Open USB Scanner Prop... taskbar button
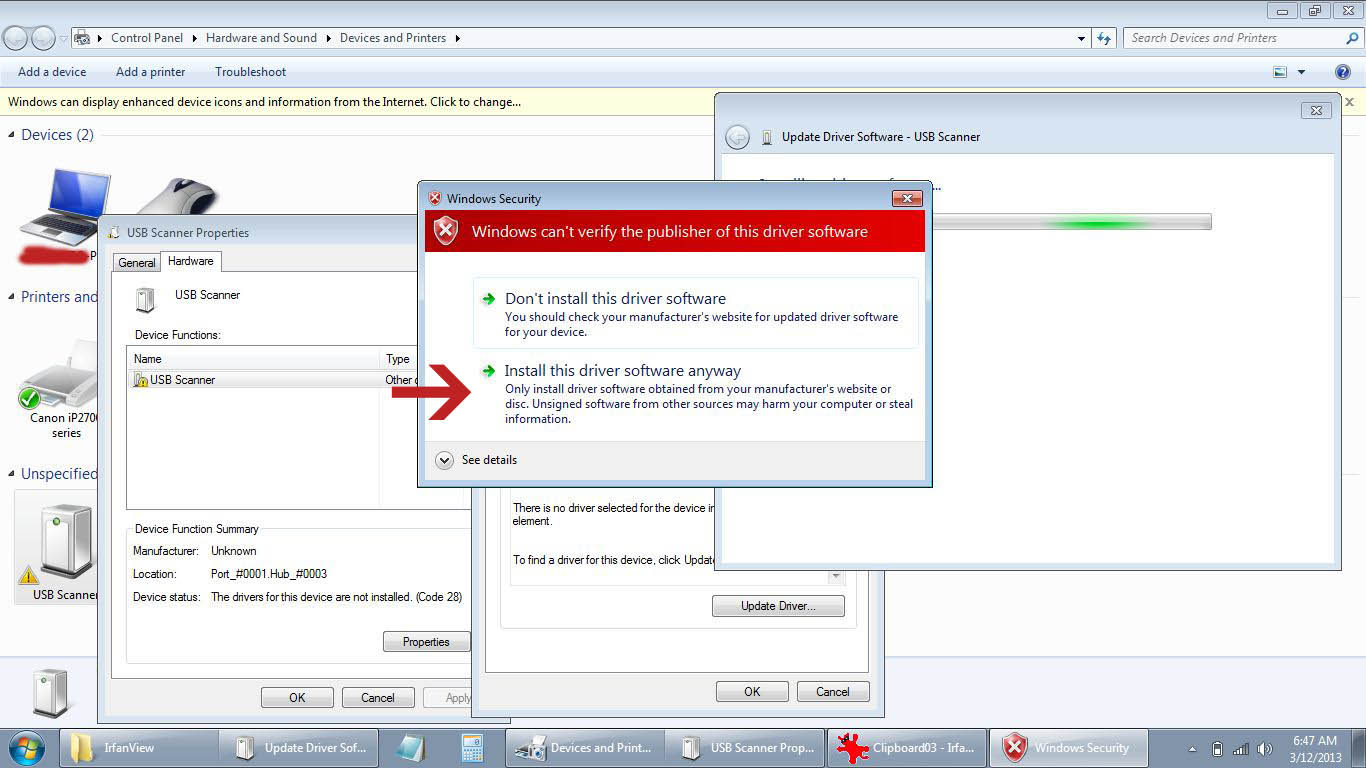 click(x=745, y=747)
